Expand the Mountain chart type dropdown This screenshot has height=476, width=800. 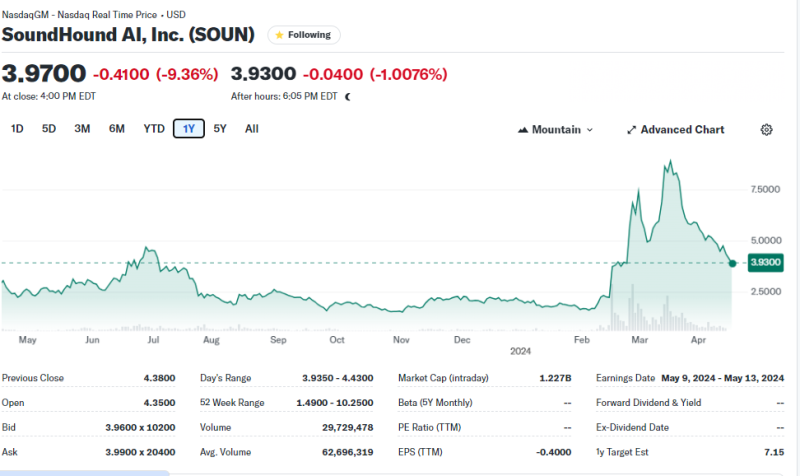[556, 130]
